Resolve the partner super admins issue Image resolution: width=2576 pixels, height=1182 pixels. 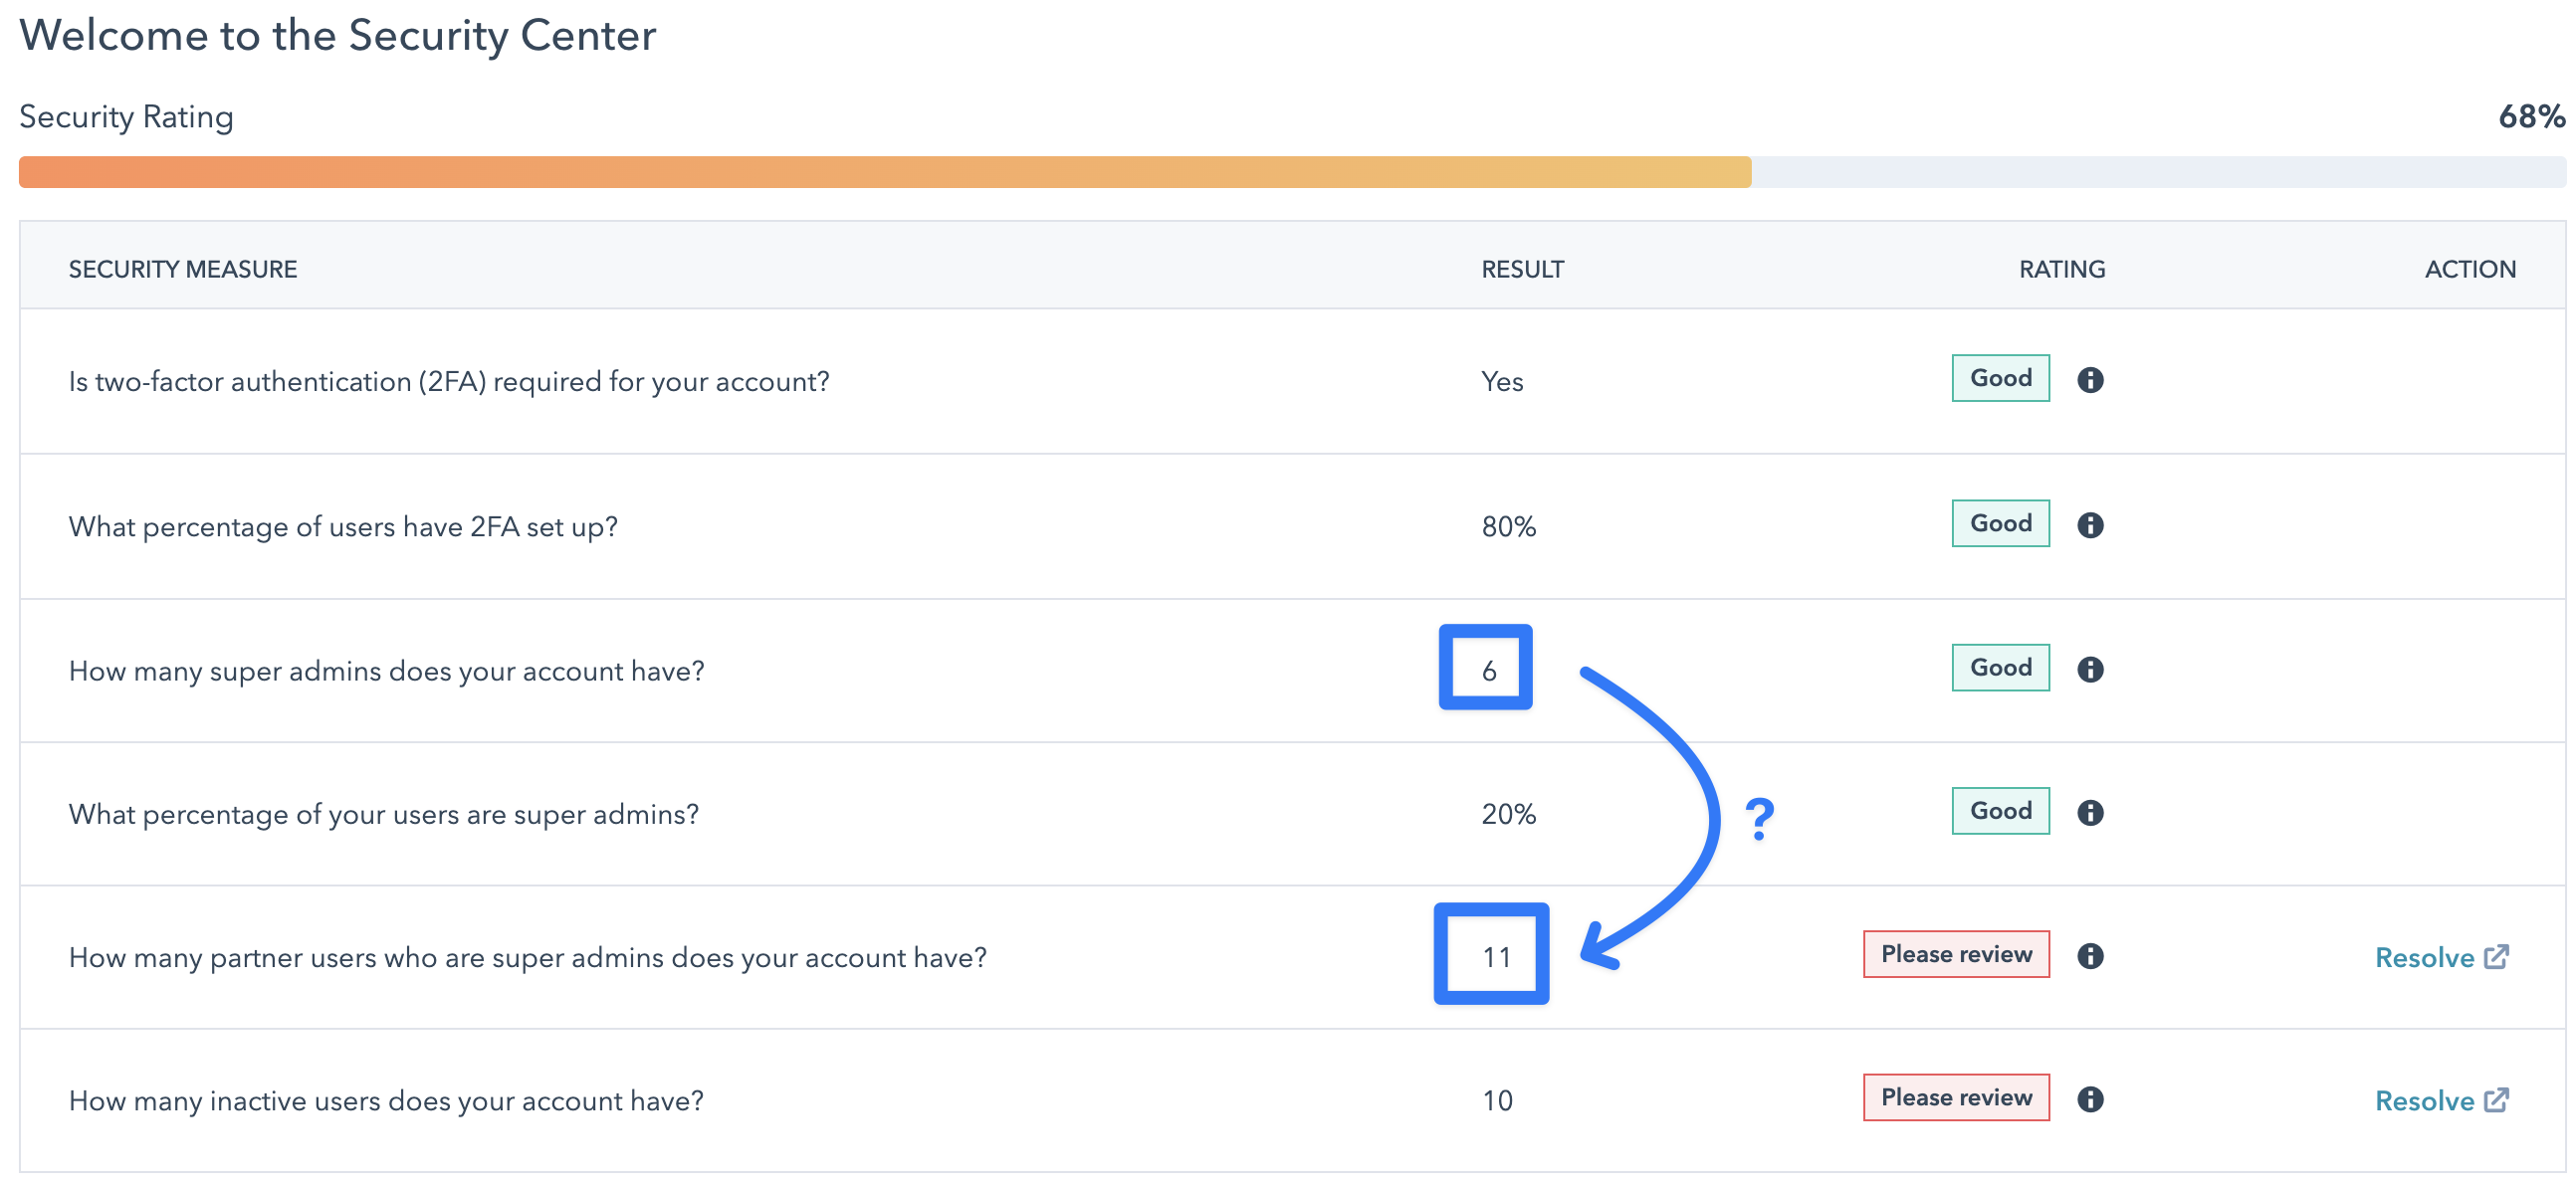(2424, 958)
